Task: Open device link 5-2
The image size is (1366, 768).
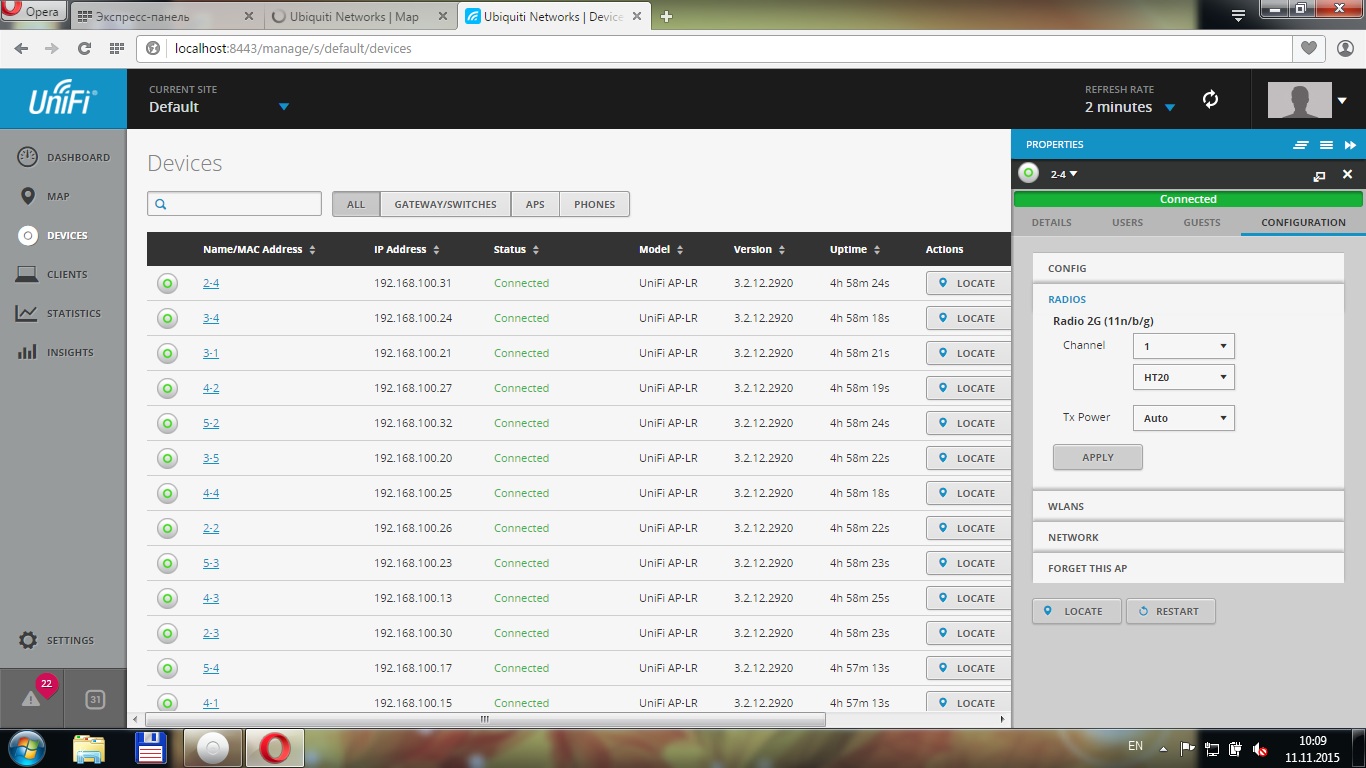Action: click(211, 423)
